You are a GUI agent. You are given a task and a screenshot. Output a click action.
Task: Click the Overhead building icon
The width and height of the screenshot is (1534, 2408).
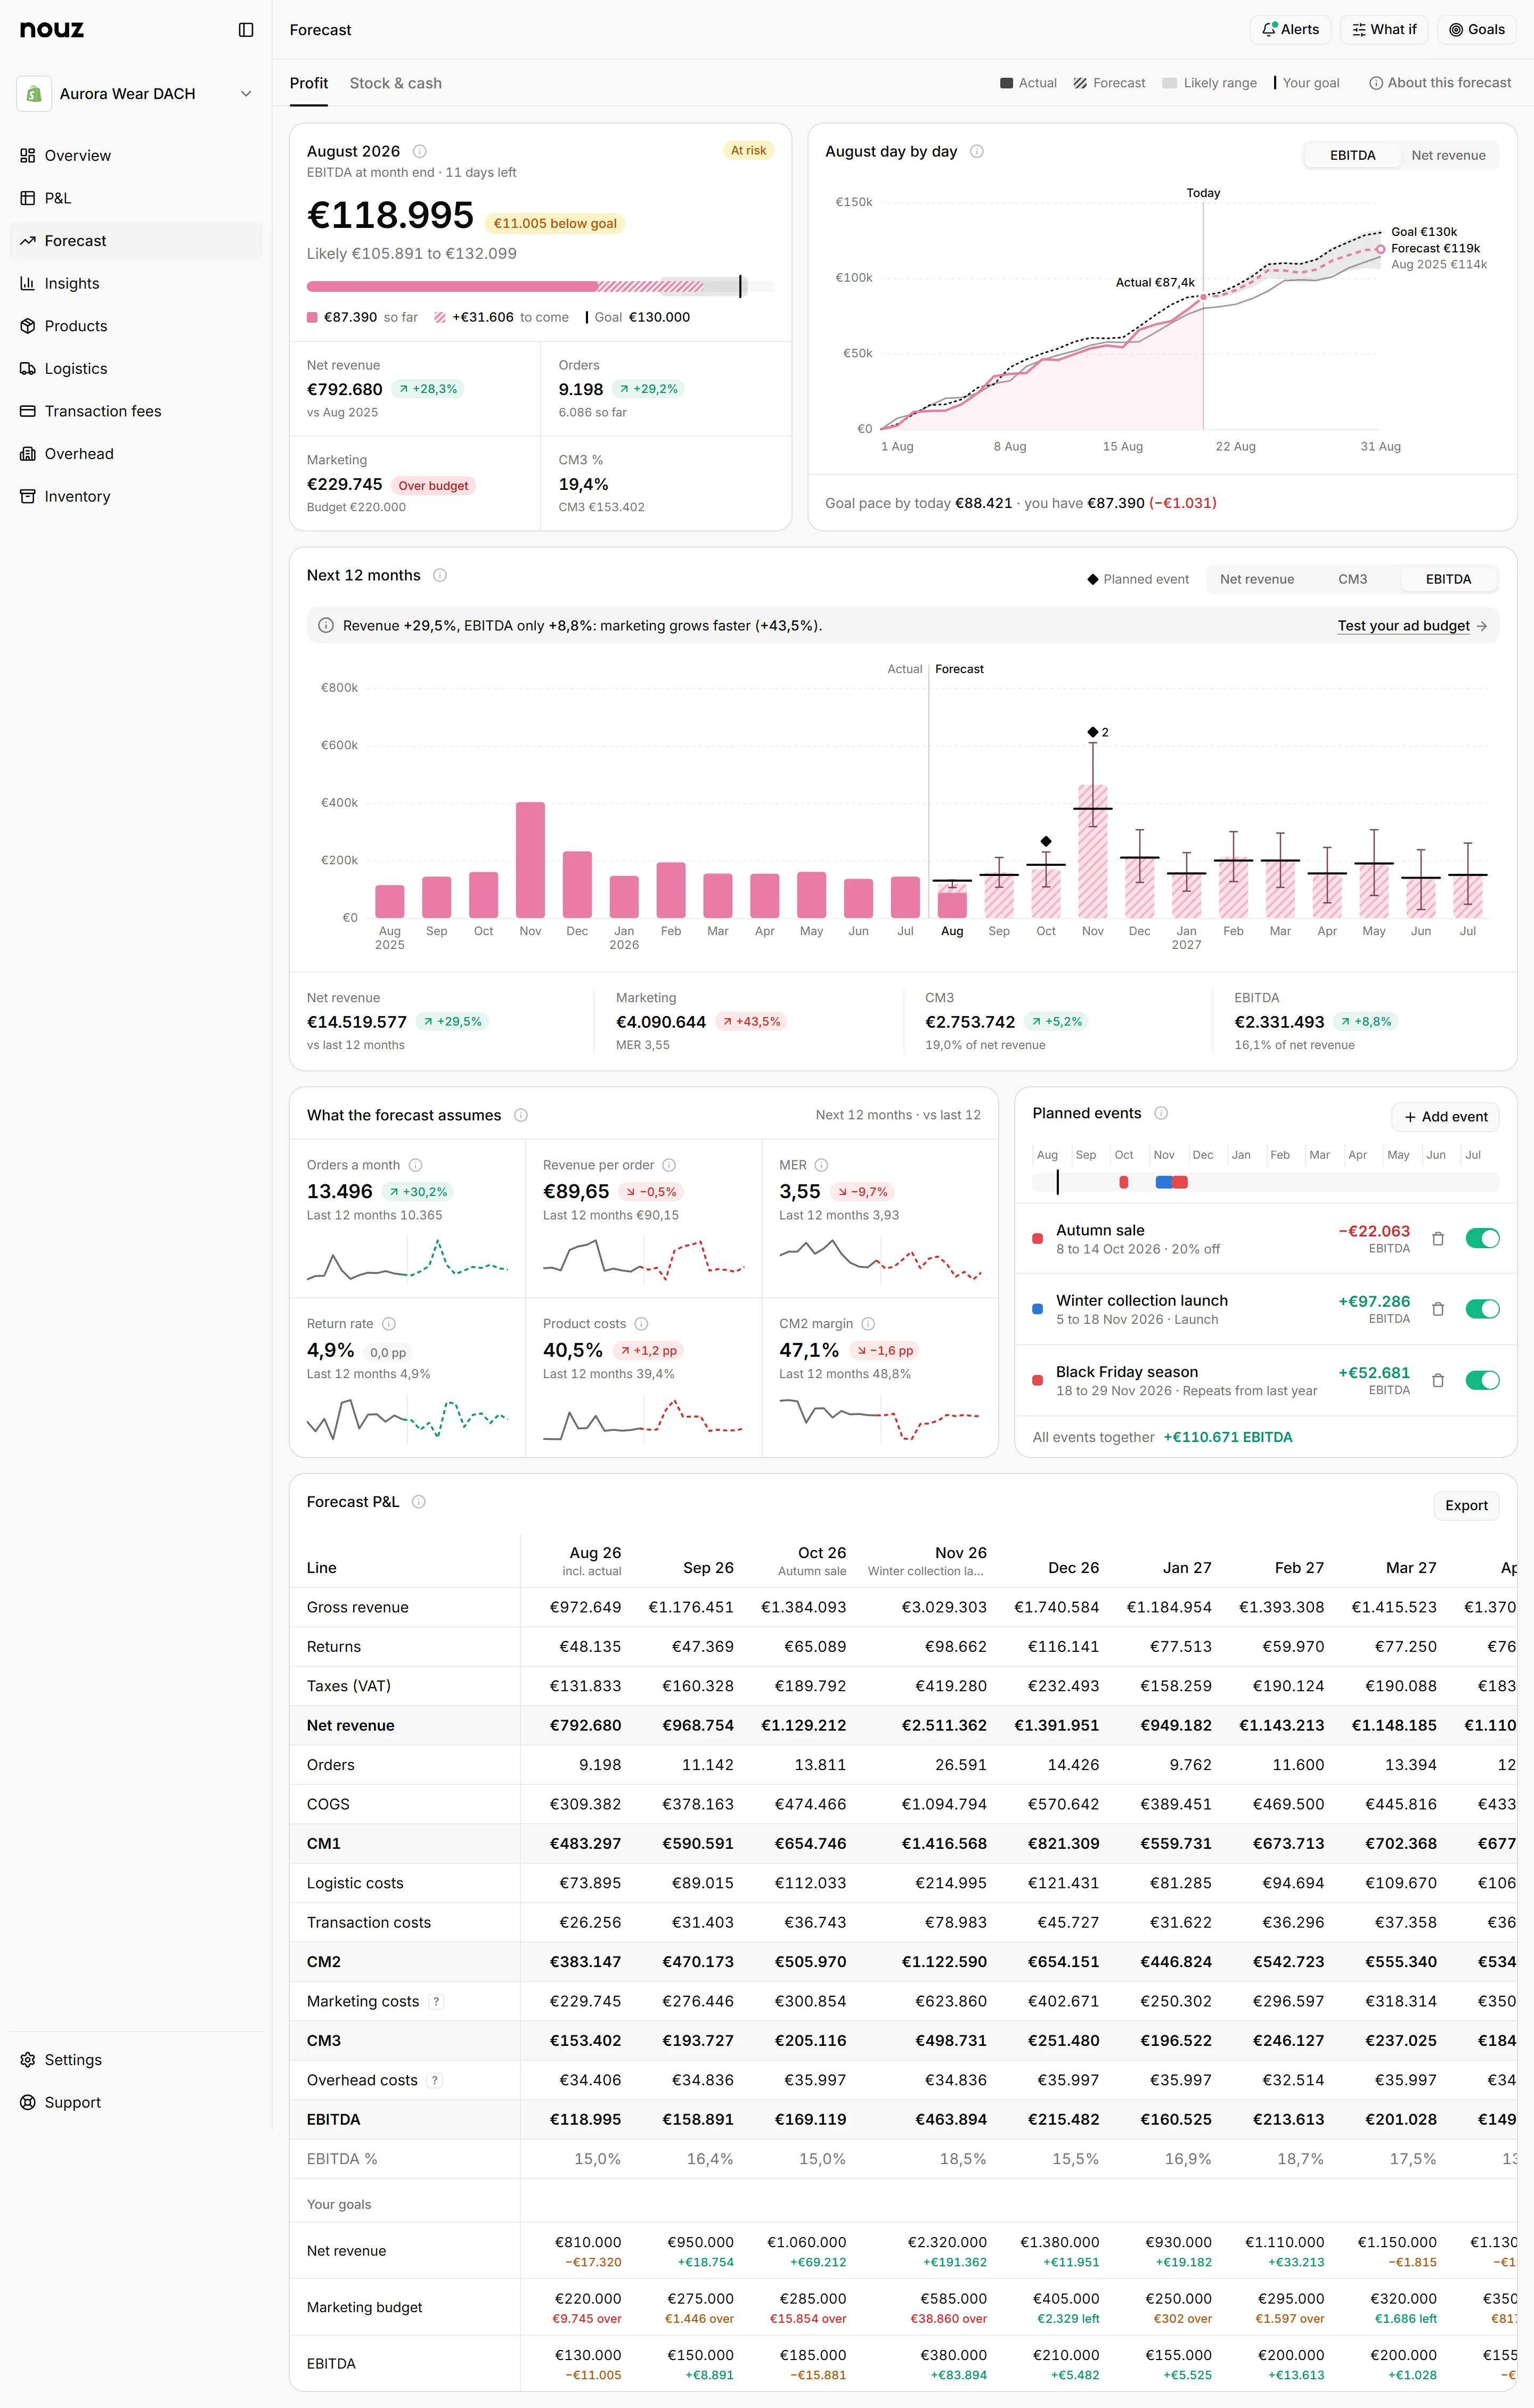(x=28, y=454)
